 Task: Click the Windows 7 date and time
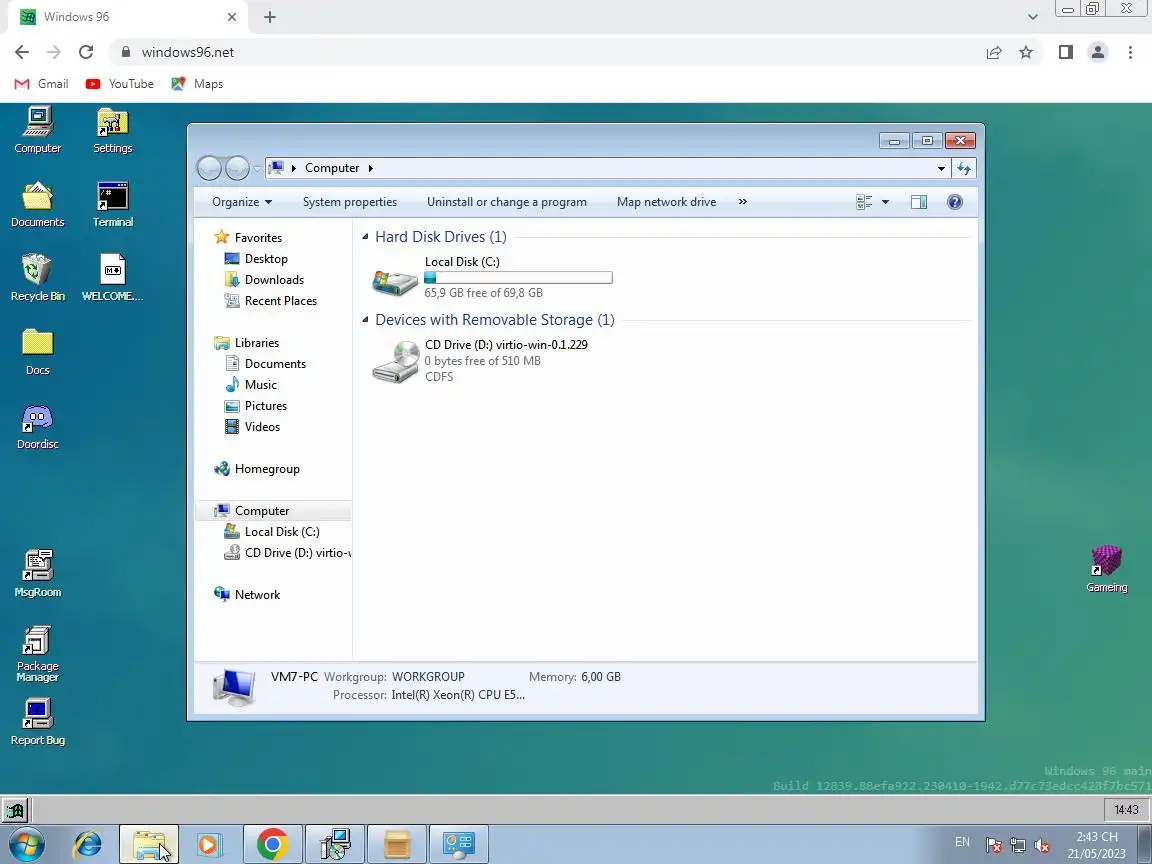1097,845
